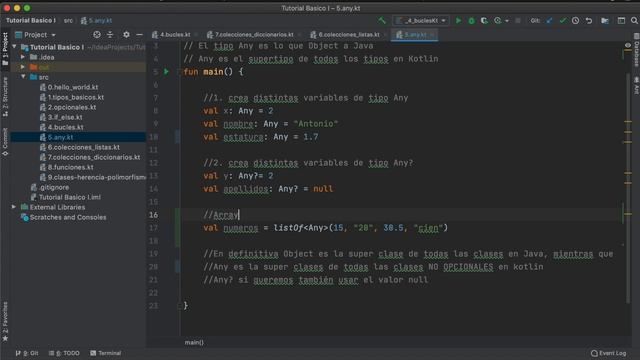The image size is (640, 360).
Task: Switch to the 4.bucles.kt editor tab
Action: pyautogui.click(x=175, y=35)
